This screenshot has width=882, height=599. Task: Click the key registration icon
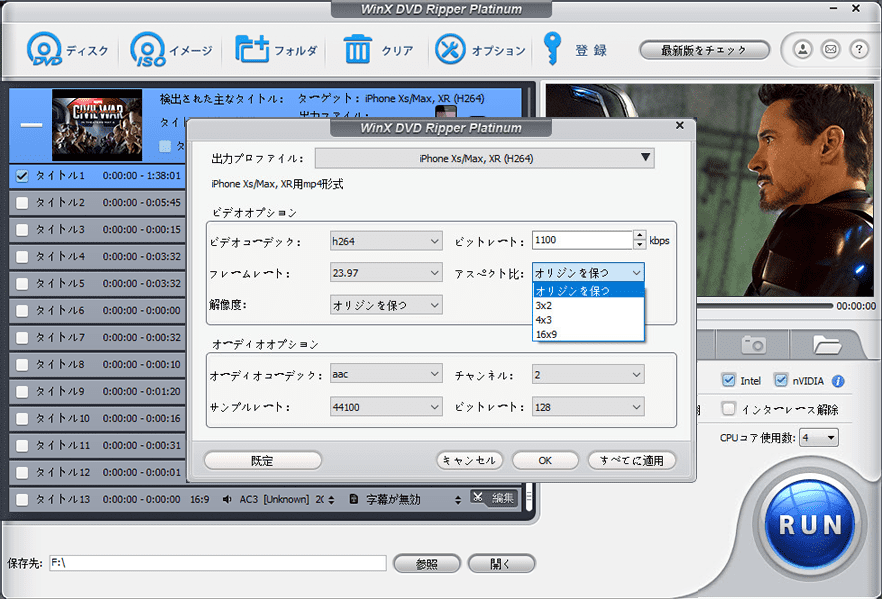(x=552, y=48)
